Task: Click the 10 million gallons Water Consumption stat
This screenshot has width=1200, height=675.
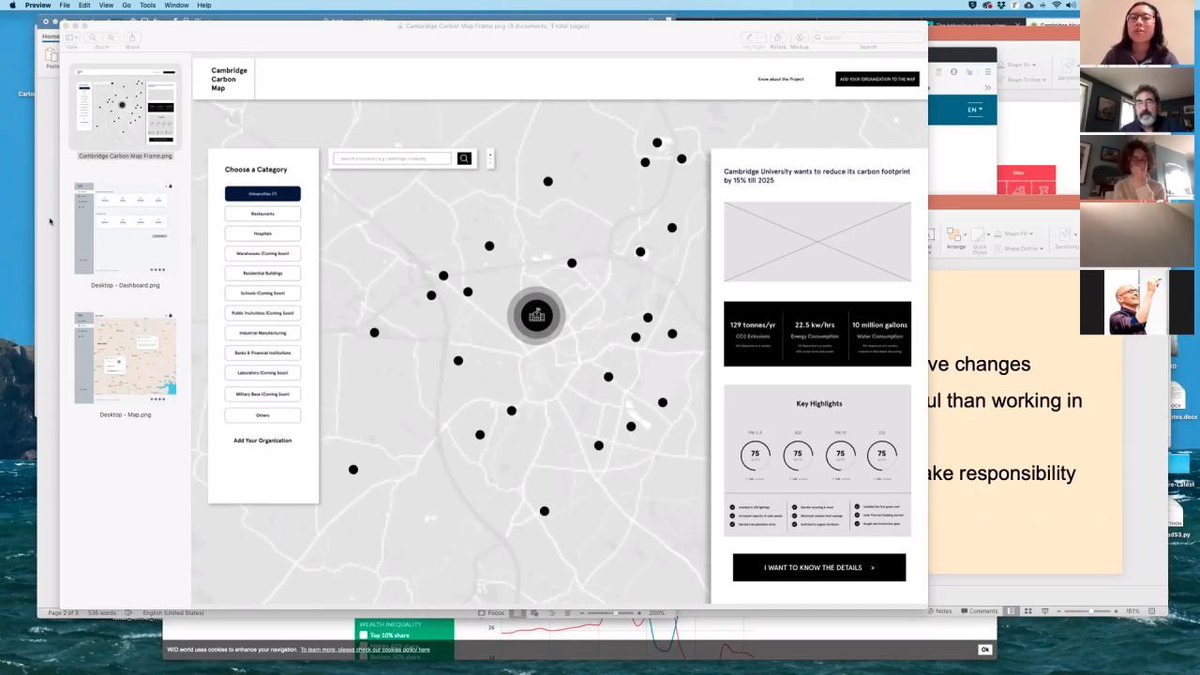Action: point(878,333)
